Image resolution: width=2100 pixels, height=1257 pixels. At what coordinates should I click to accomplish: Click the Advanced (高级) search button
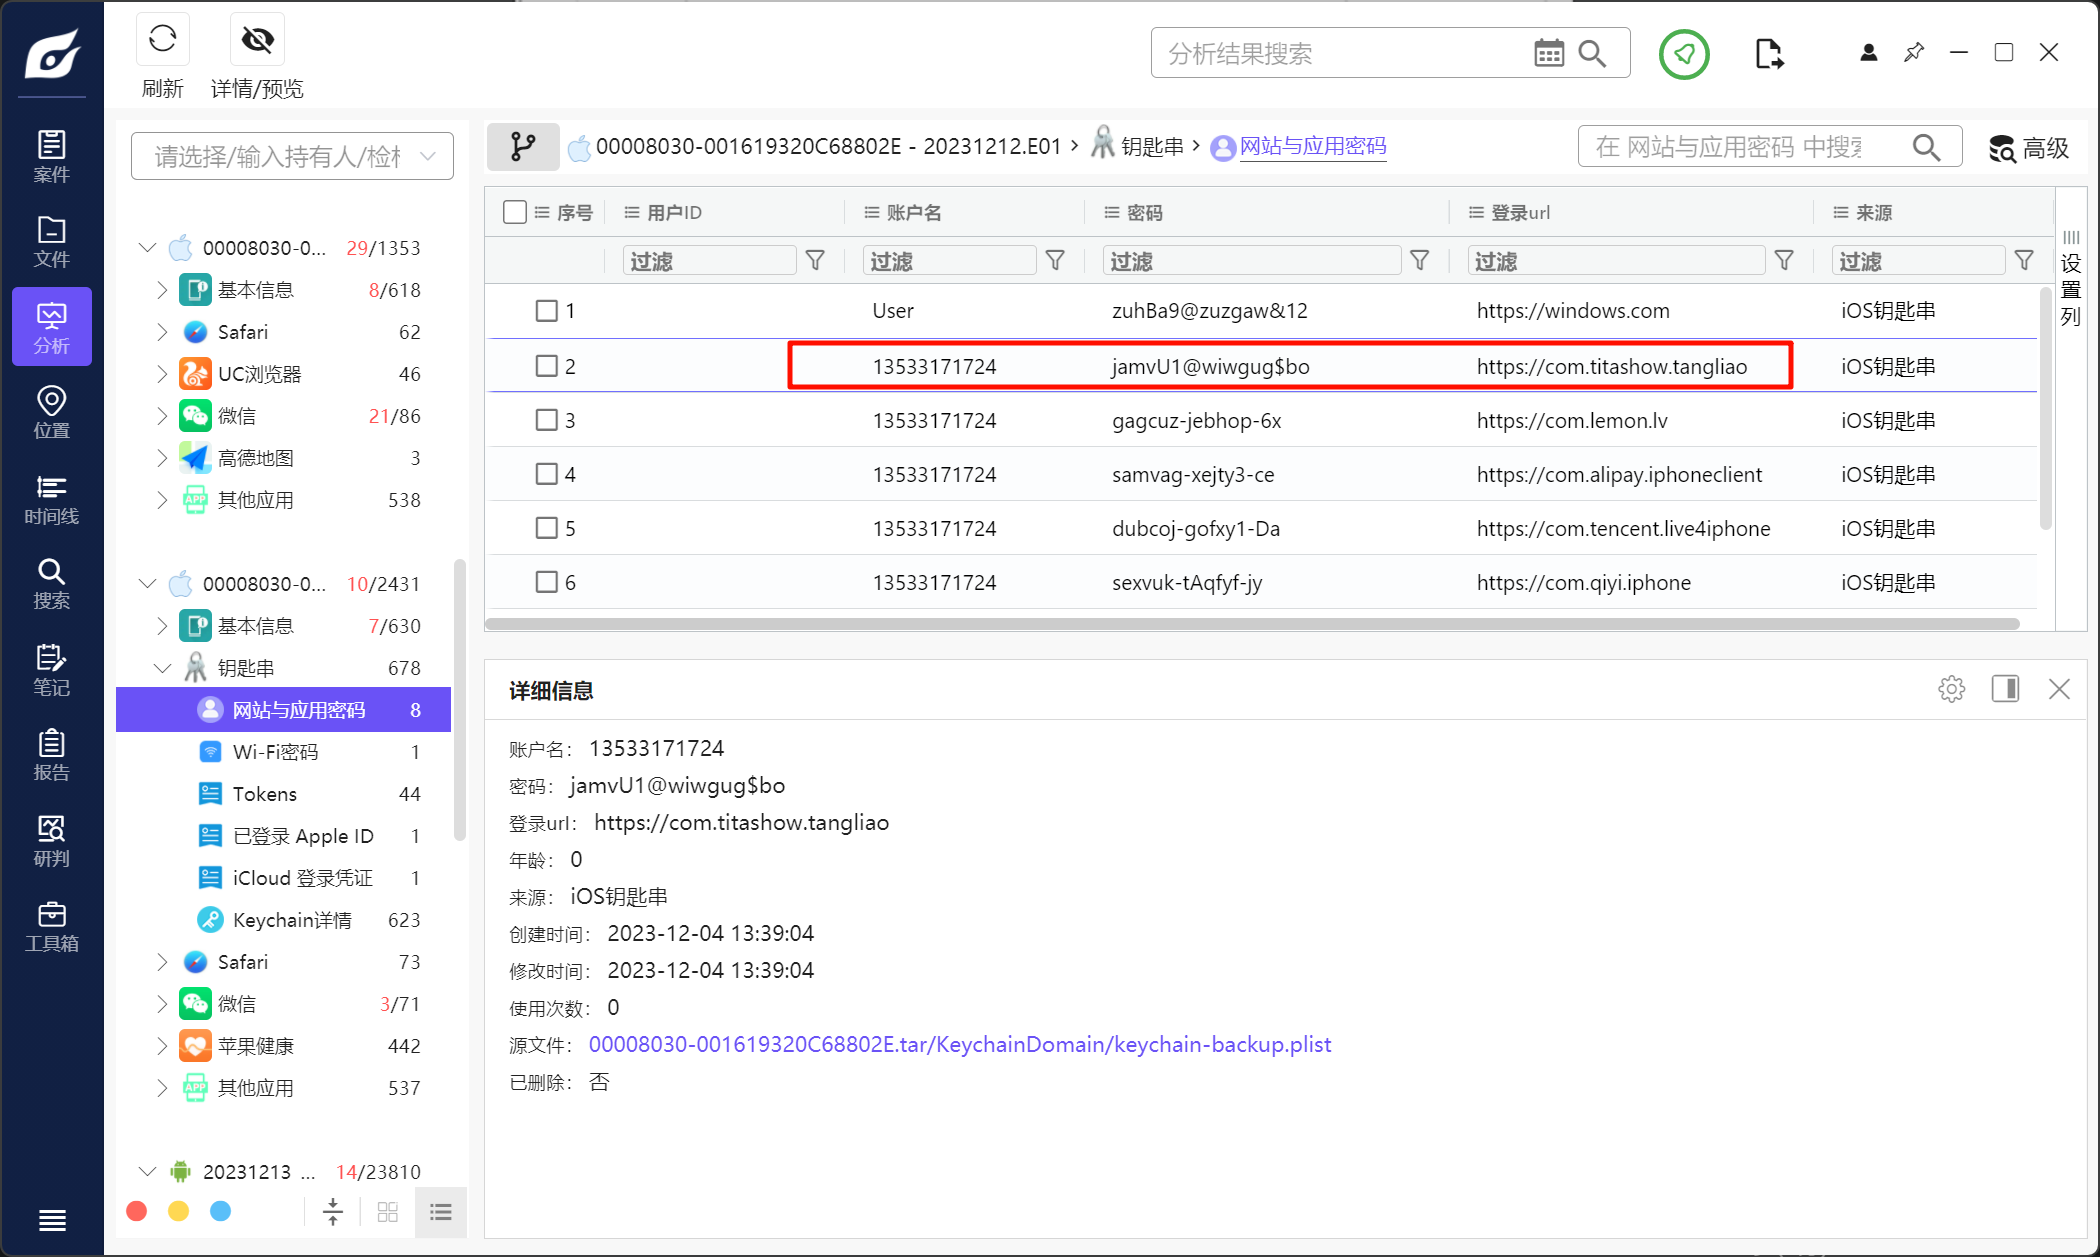[x=2029, y=148]
